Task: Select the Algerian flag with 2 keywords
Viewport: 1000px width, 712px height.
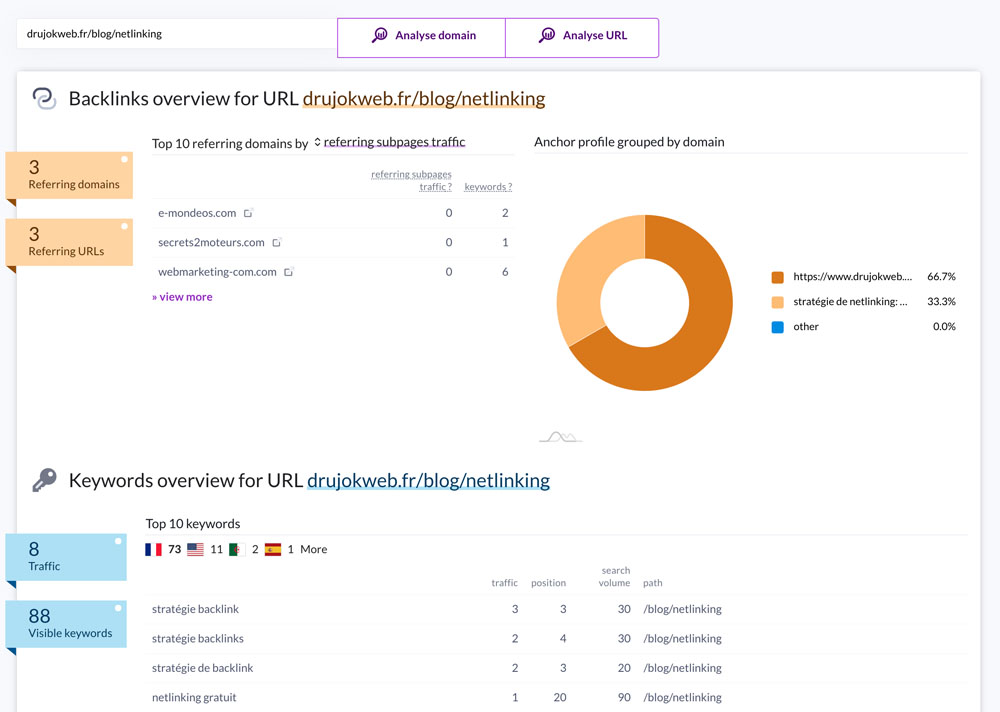Action: (x=237, y=549)
